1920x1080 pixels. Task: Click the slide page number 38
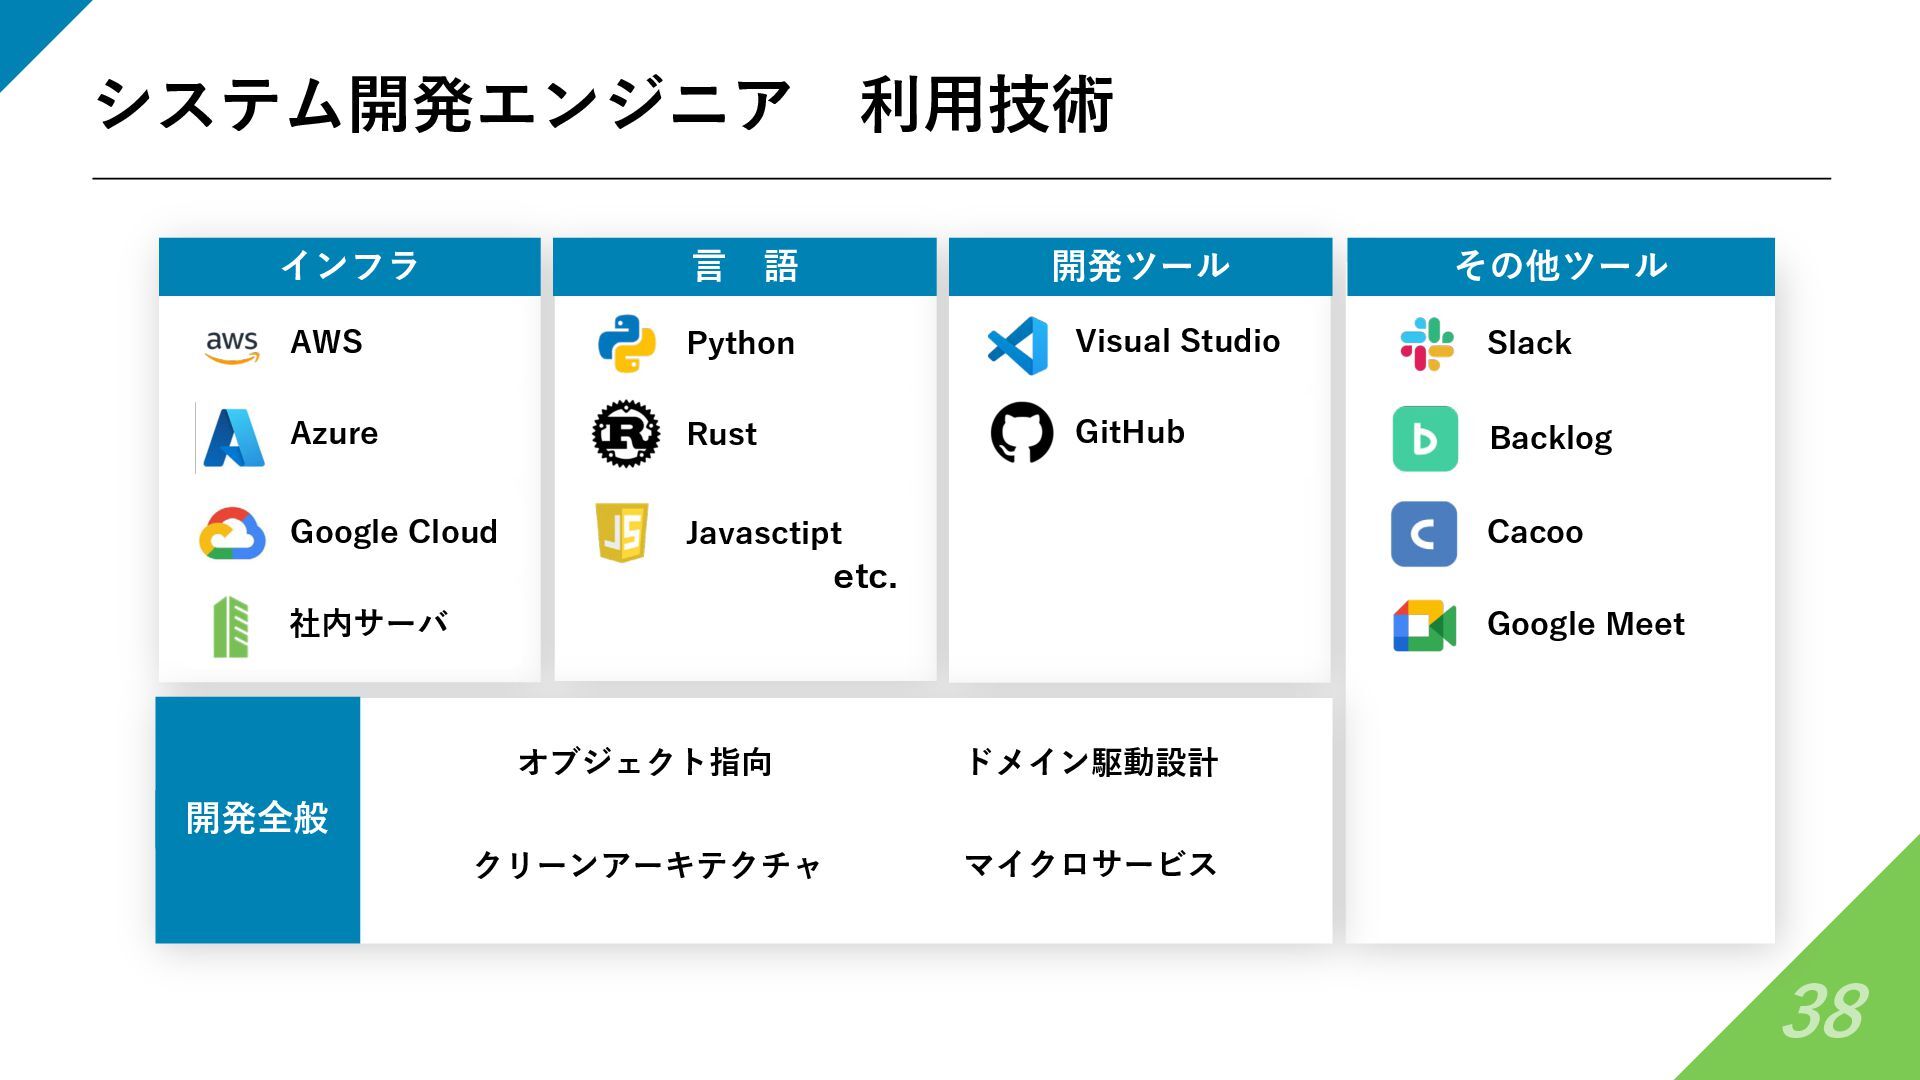tap(1824, 1012)
